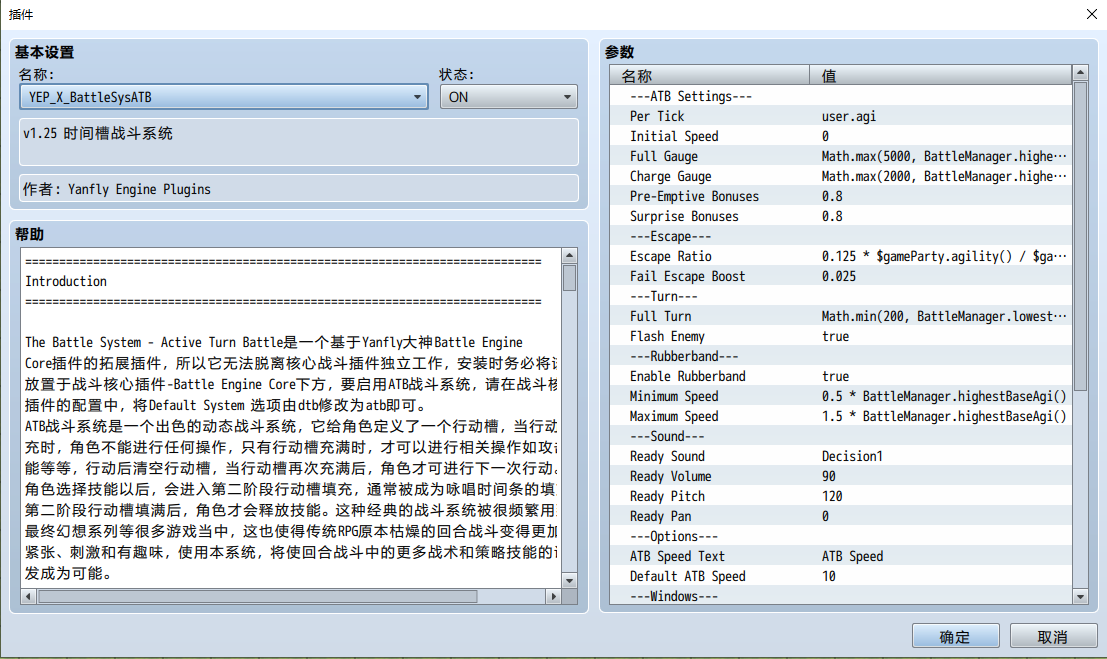
Task: Select the Ready Pan parameter row
Action: [x=841, y=516]
